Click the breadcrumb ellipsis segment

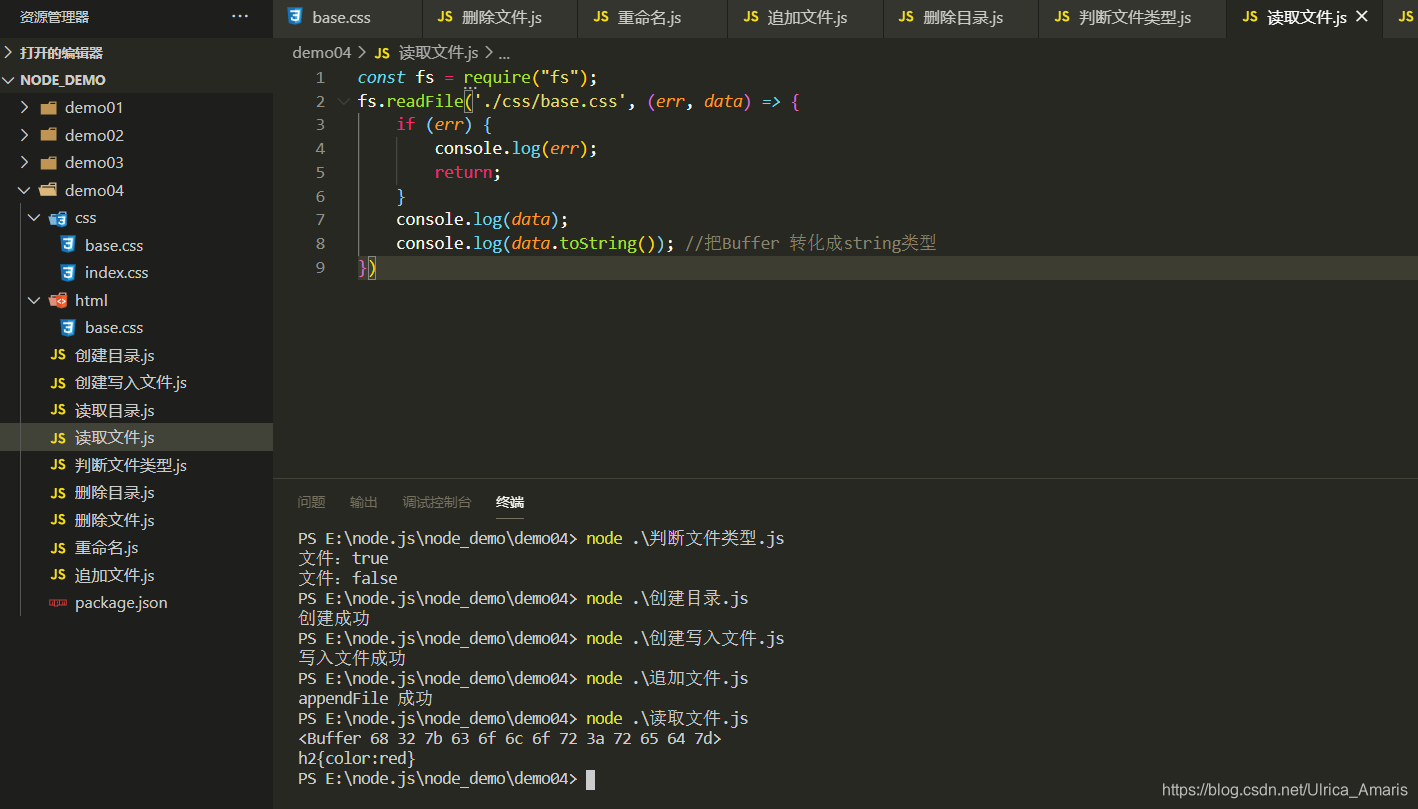(504, 53)
